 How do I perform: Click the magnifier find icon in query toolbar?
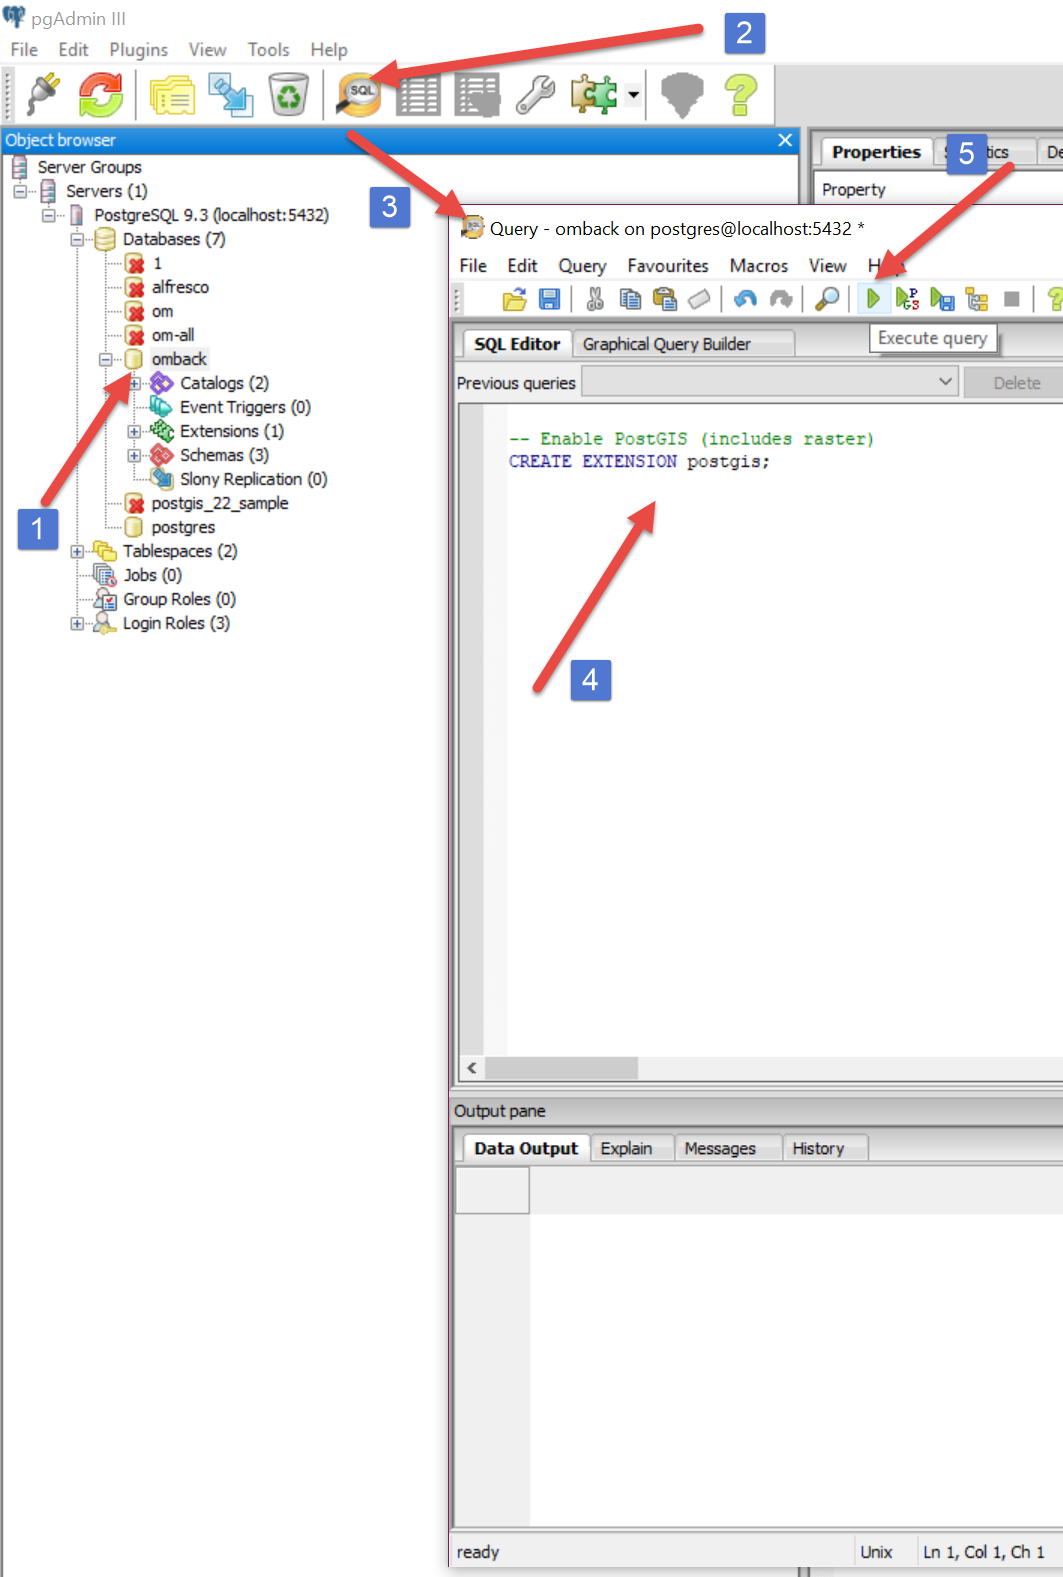click(x=827, y=298)
